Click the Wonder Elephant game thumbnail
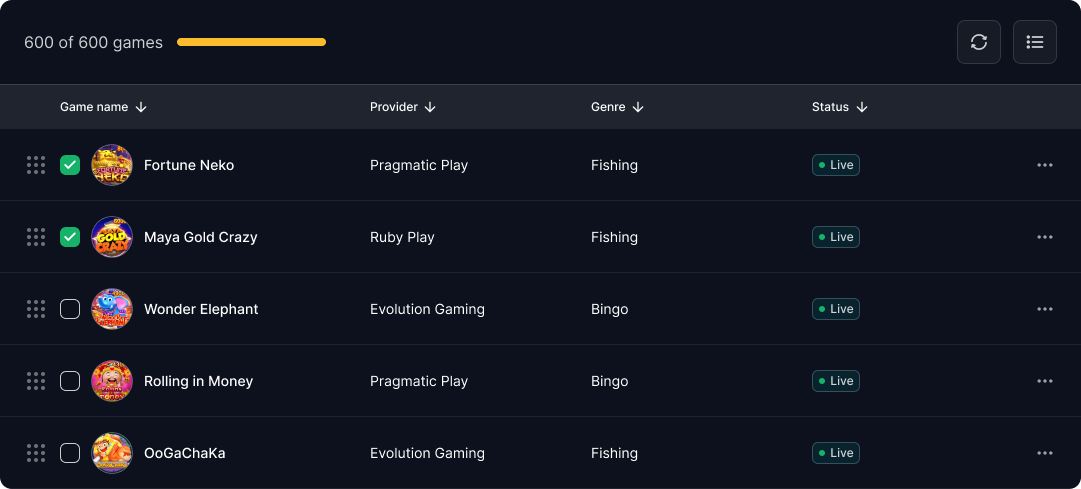1081x489 pixels. (112, 309)
